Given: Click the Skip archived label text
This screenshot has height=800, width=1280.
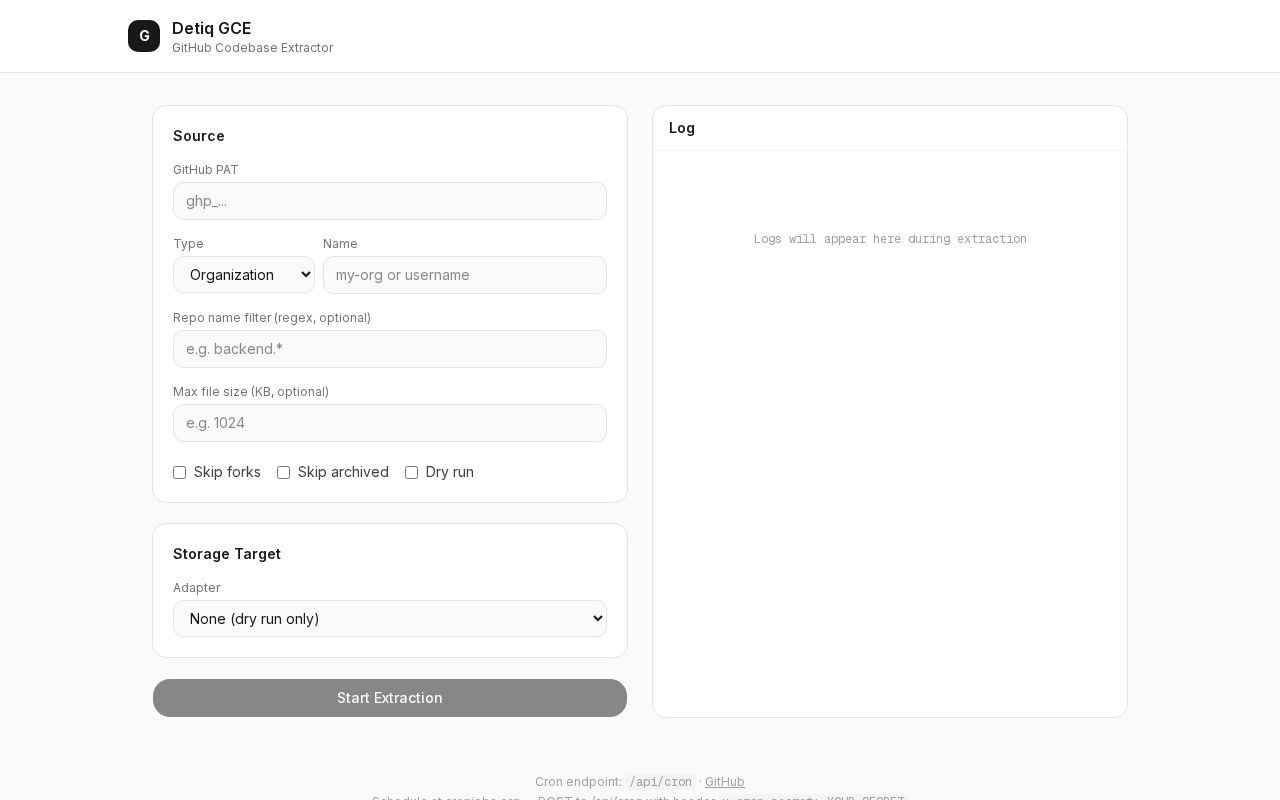Looking at the screenshot, I should [343, 472].
